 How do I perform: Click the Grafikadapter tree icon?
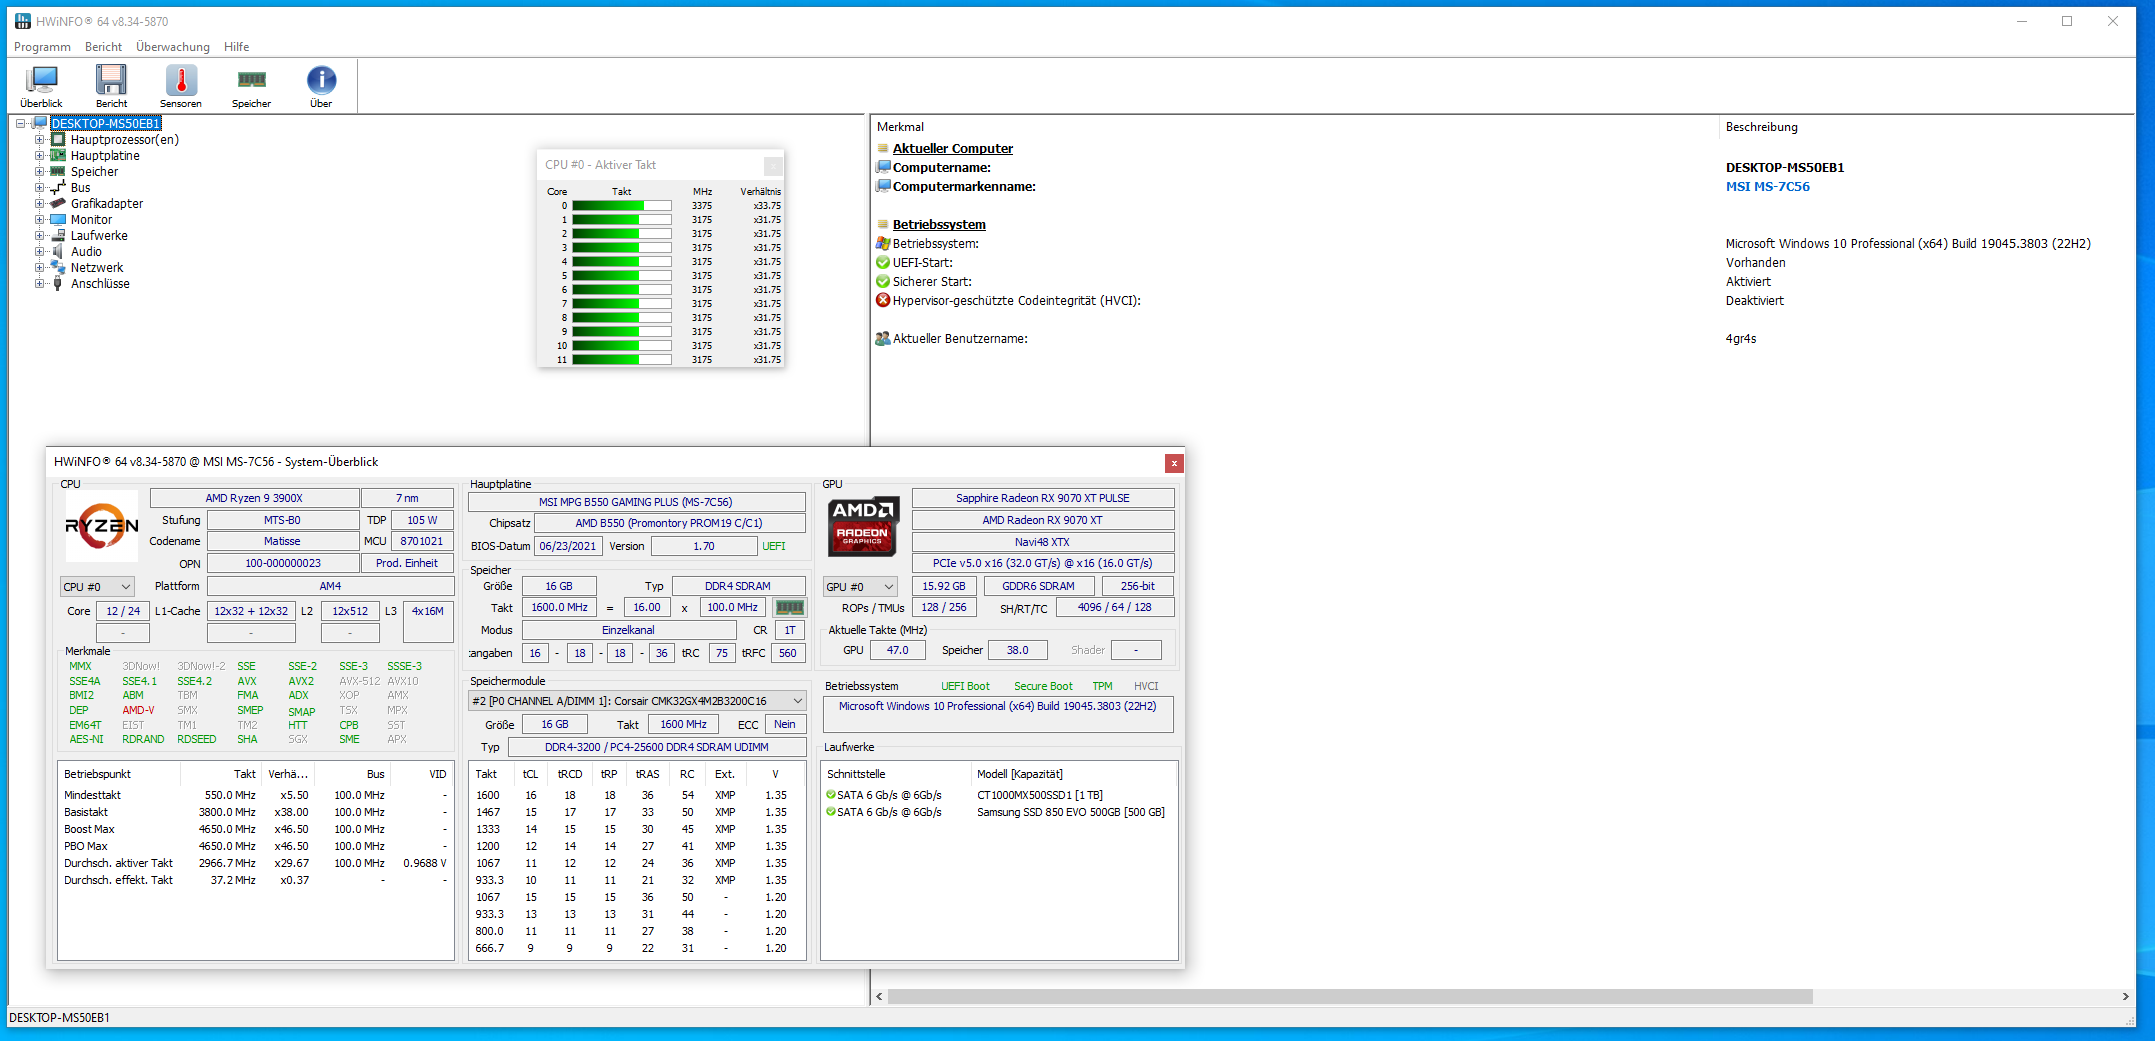click(x=58, y=204)
